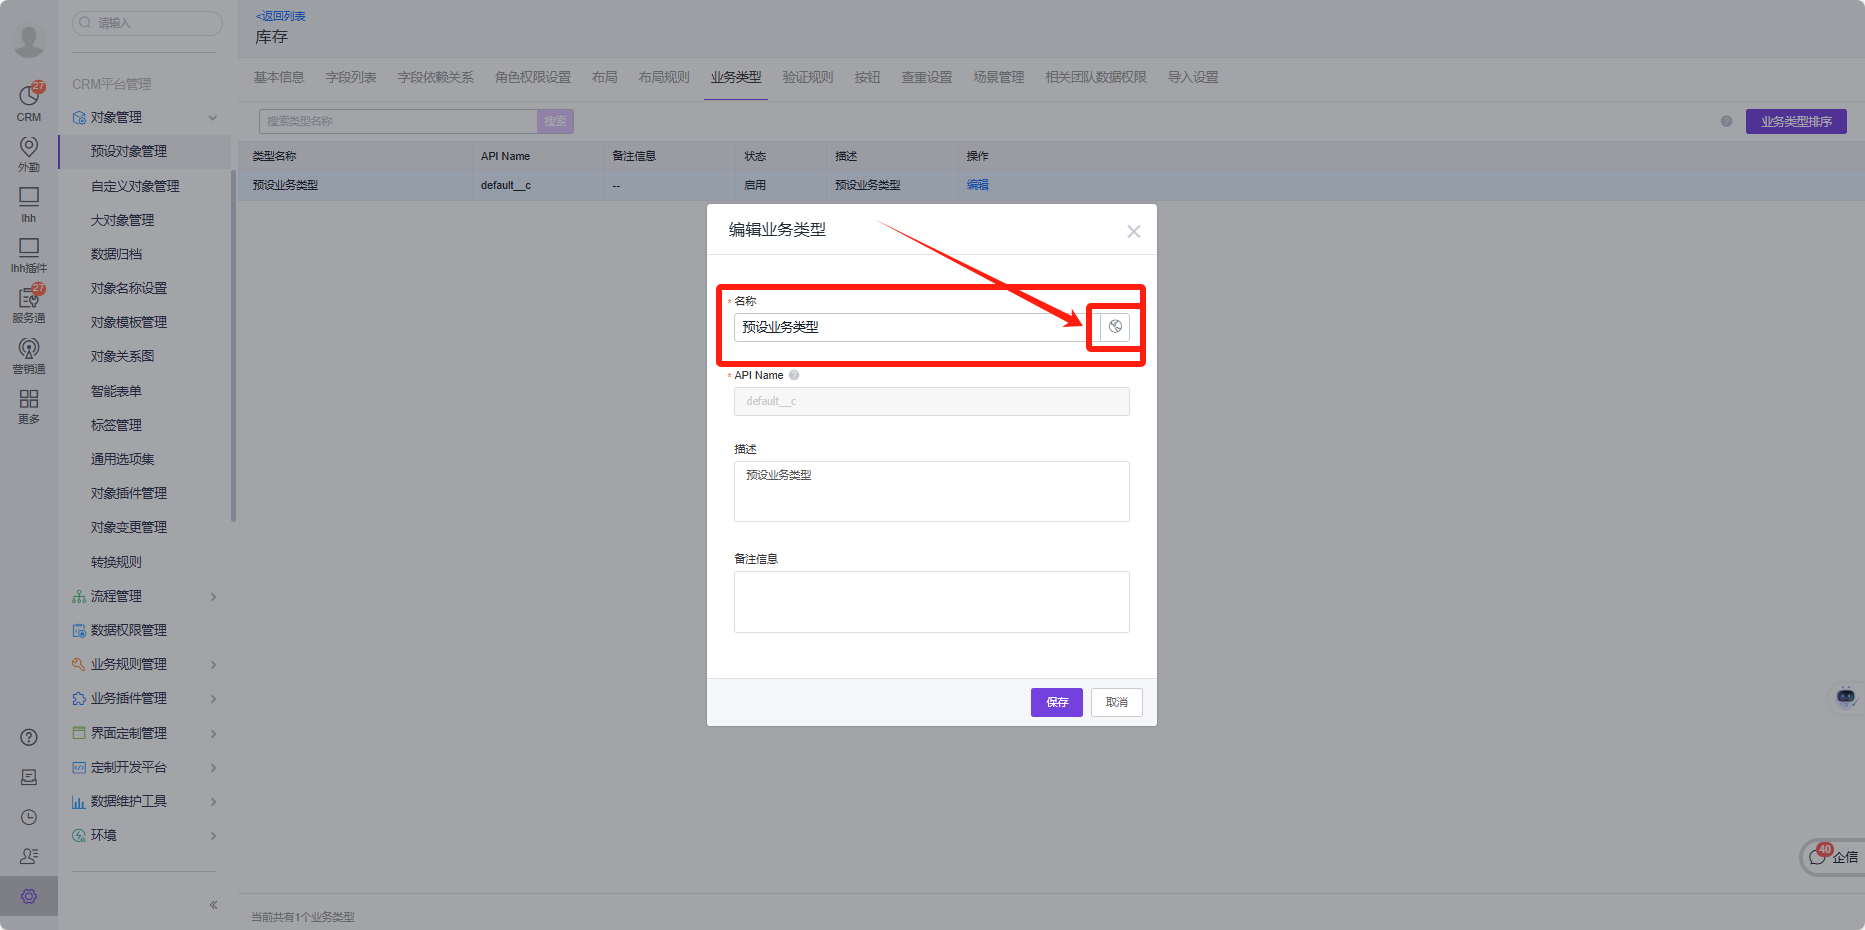
Task: Expand the 环境 menu section
Action: pos(213,836)
